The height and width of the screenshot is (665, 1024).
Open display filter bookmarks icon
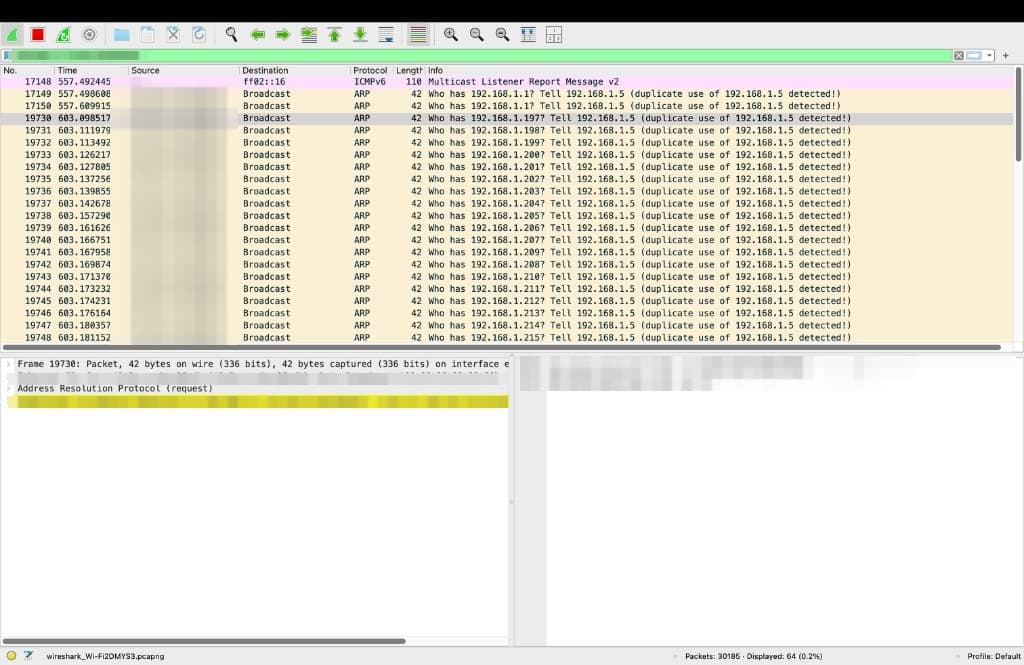click(x=7, y=56)
